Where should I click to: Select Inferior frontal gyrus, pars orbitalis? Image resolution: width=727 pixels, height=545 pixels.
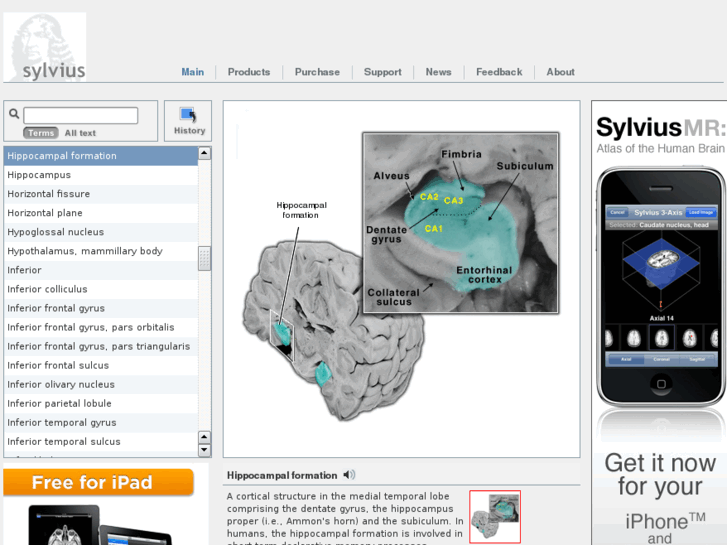tap(101, 327)
